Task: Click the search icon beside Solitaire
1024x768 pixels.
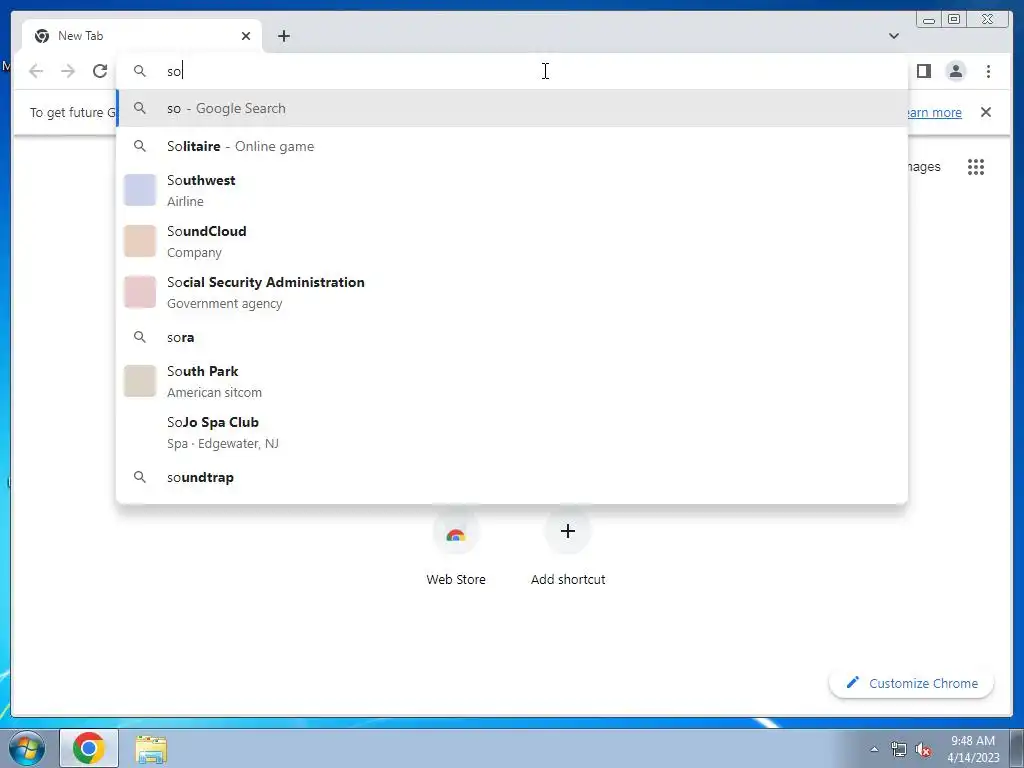Action: (x=140, y=146)
